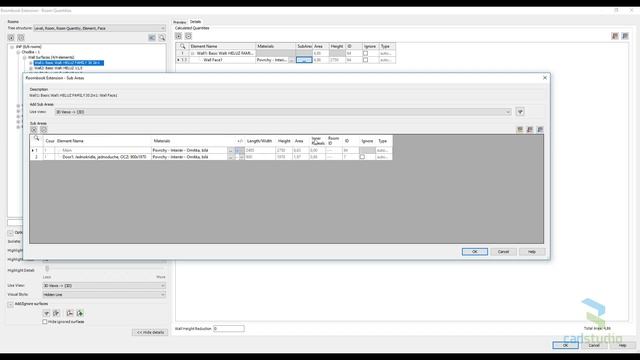Click Length/Width column header in Sub Areas table
Screen dimensions: 640x360
(260, 141)
